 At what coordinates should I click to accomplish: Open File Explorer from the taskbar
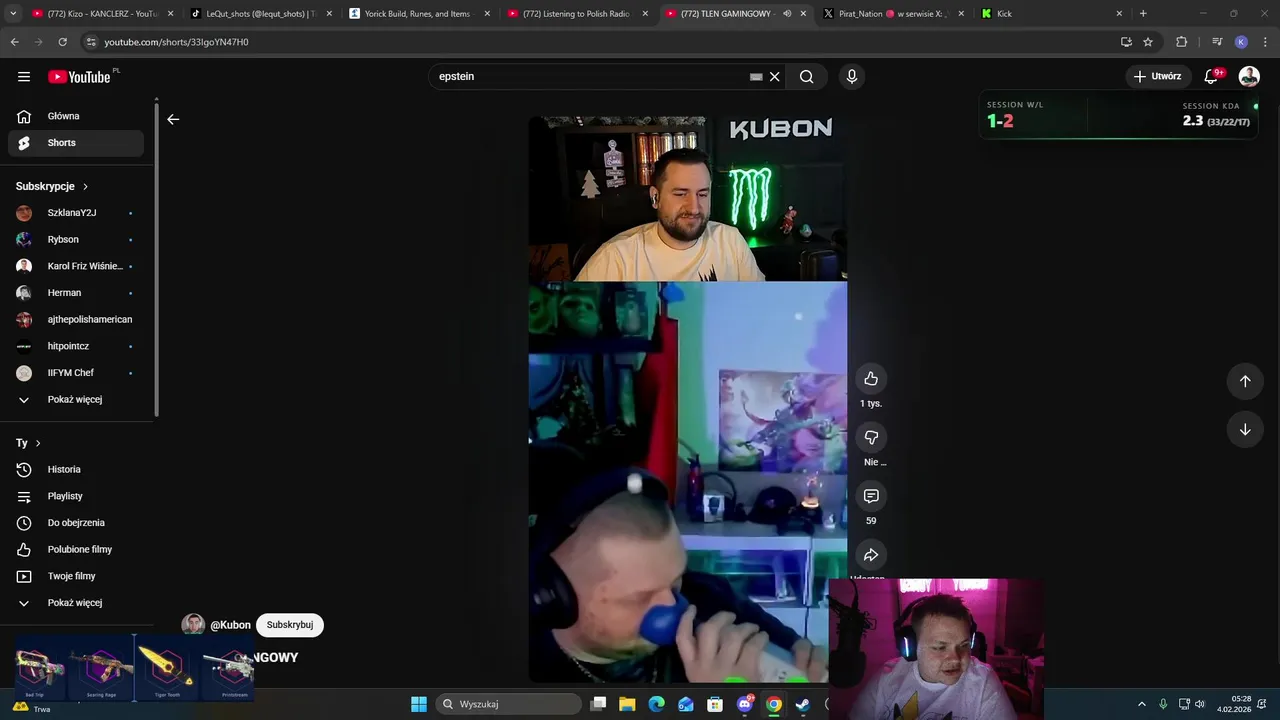627,704
